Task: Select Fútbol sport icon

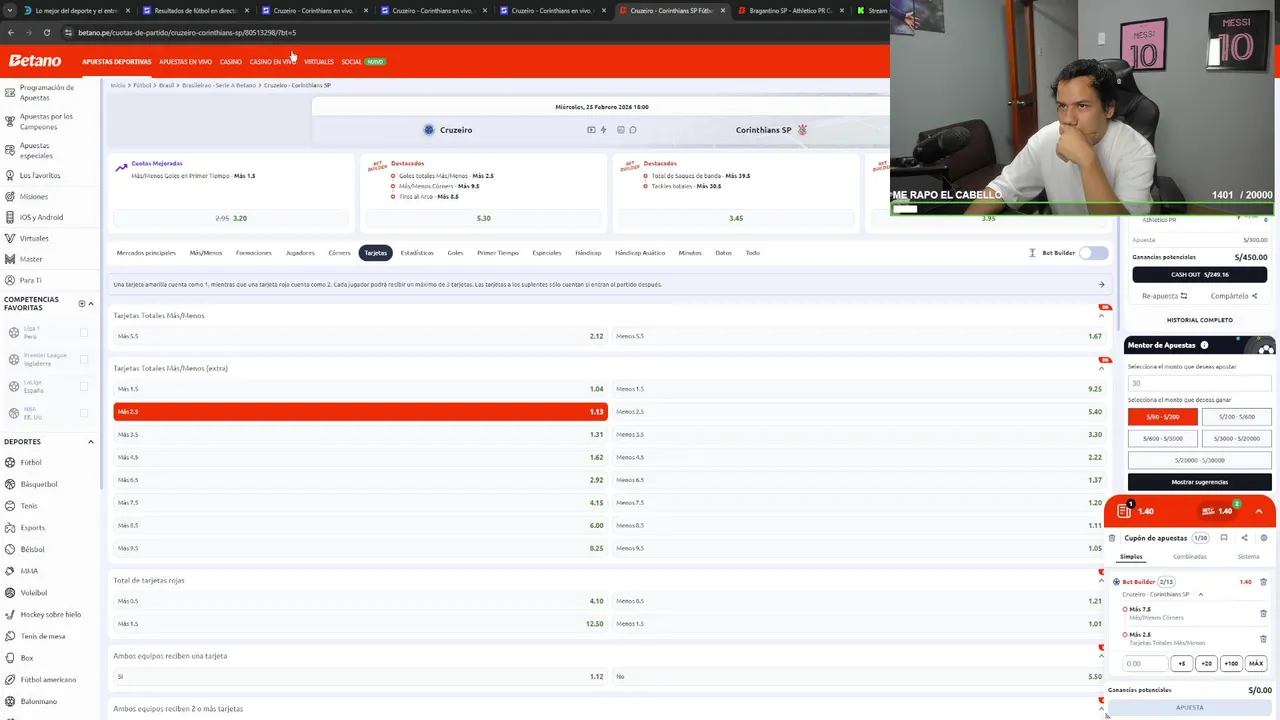Action: click(x=9, y=463)
